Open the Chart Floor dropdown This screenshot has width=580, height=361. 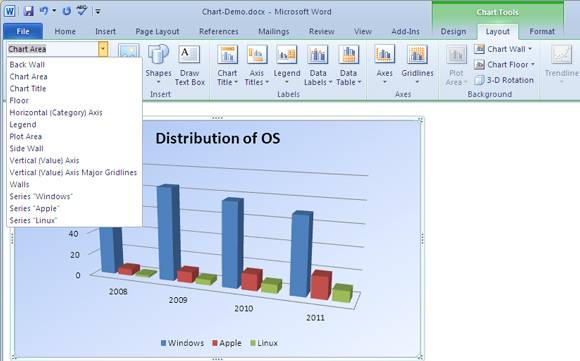point(505,65)
